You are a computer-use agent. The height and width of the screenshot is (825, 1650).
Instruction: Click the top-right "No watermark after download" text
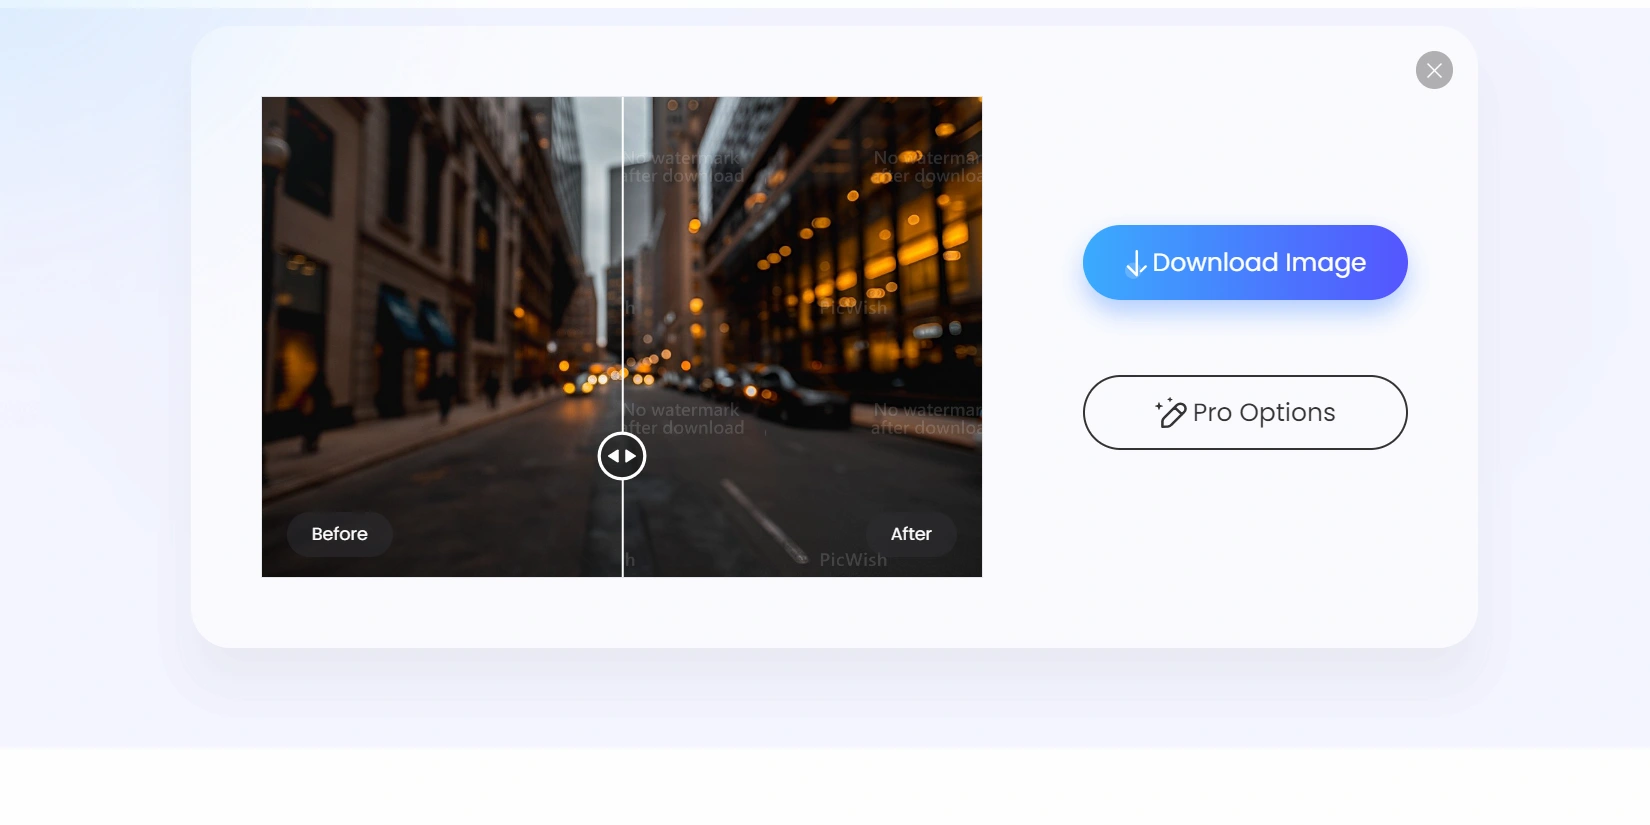pos(926,167)
